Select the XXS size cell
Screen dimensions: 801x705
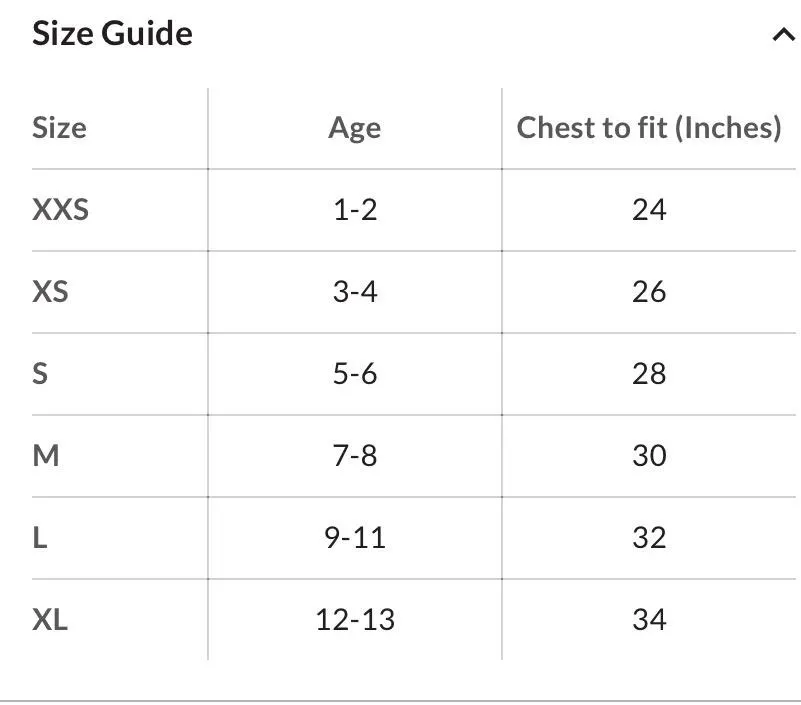60,210
